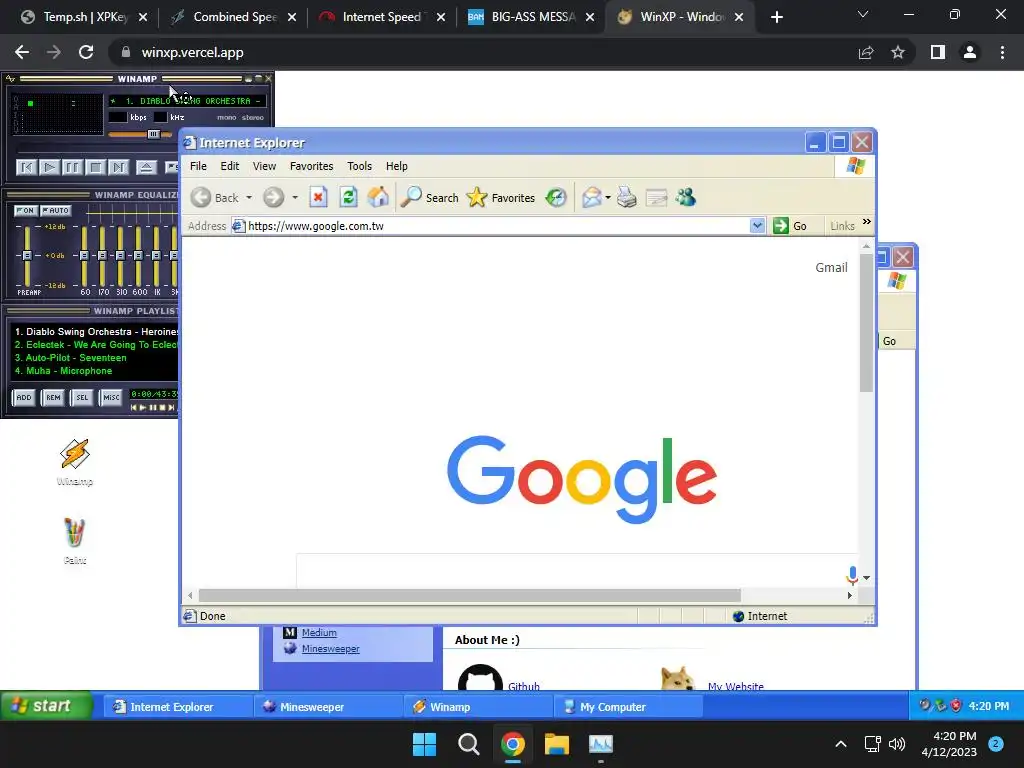Expand the Back button history dropdown arrow
This screenshot has width=1024, height=768.
click(x=249, y=197)
